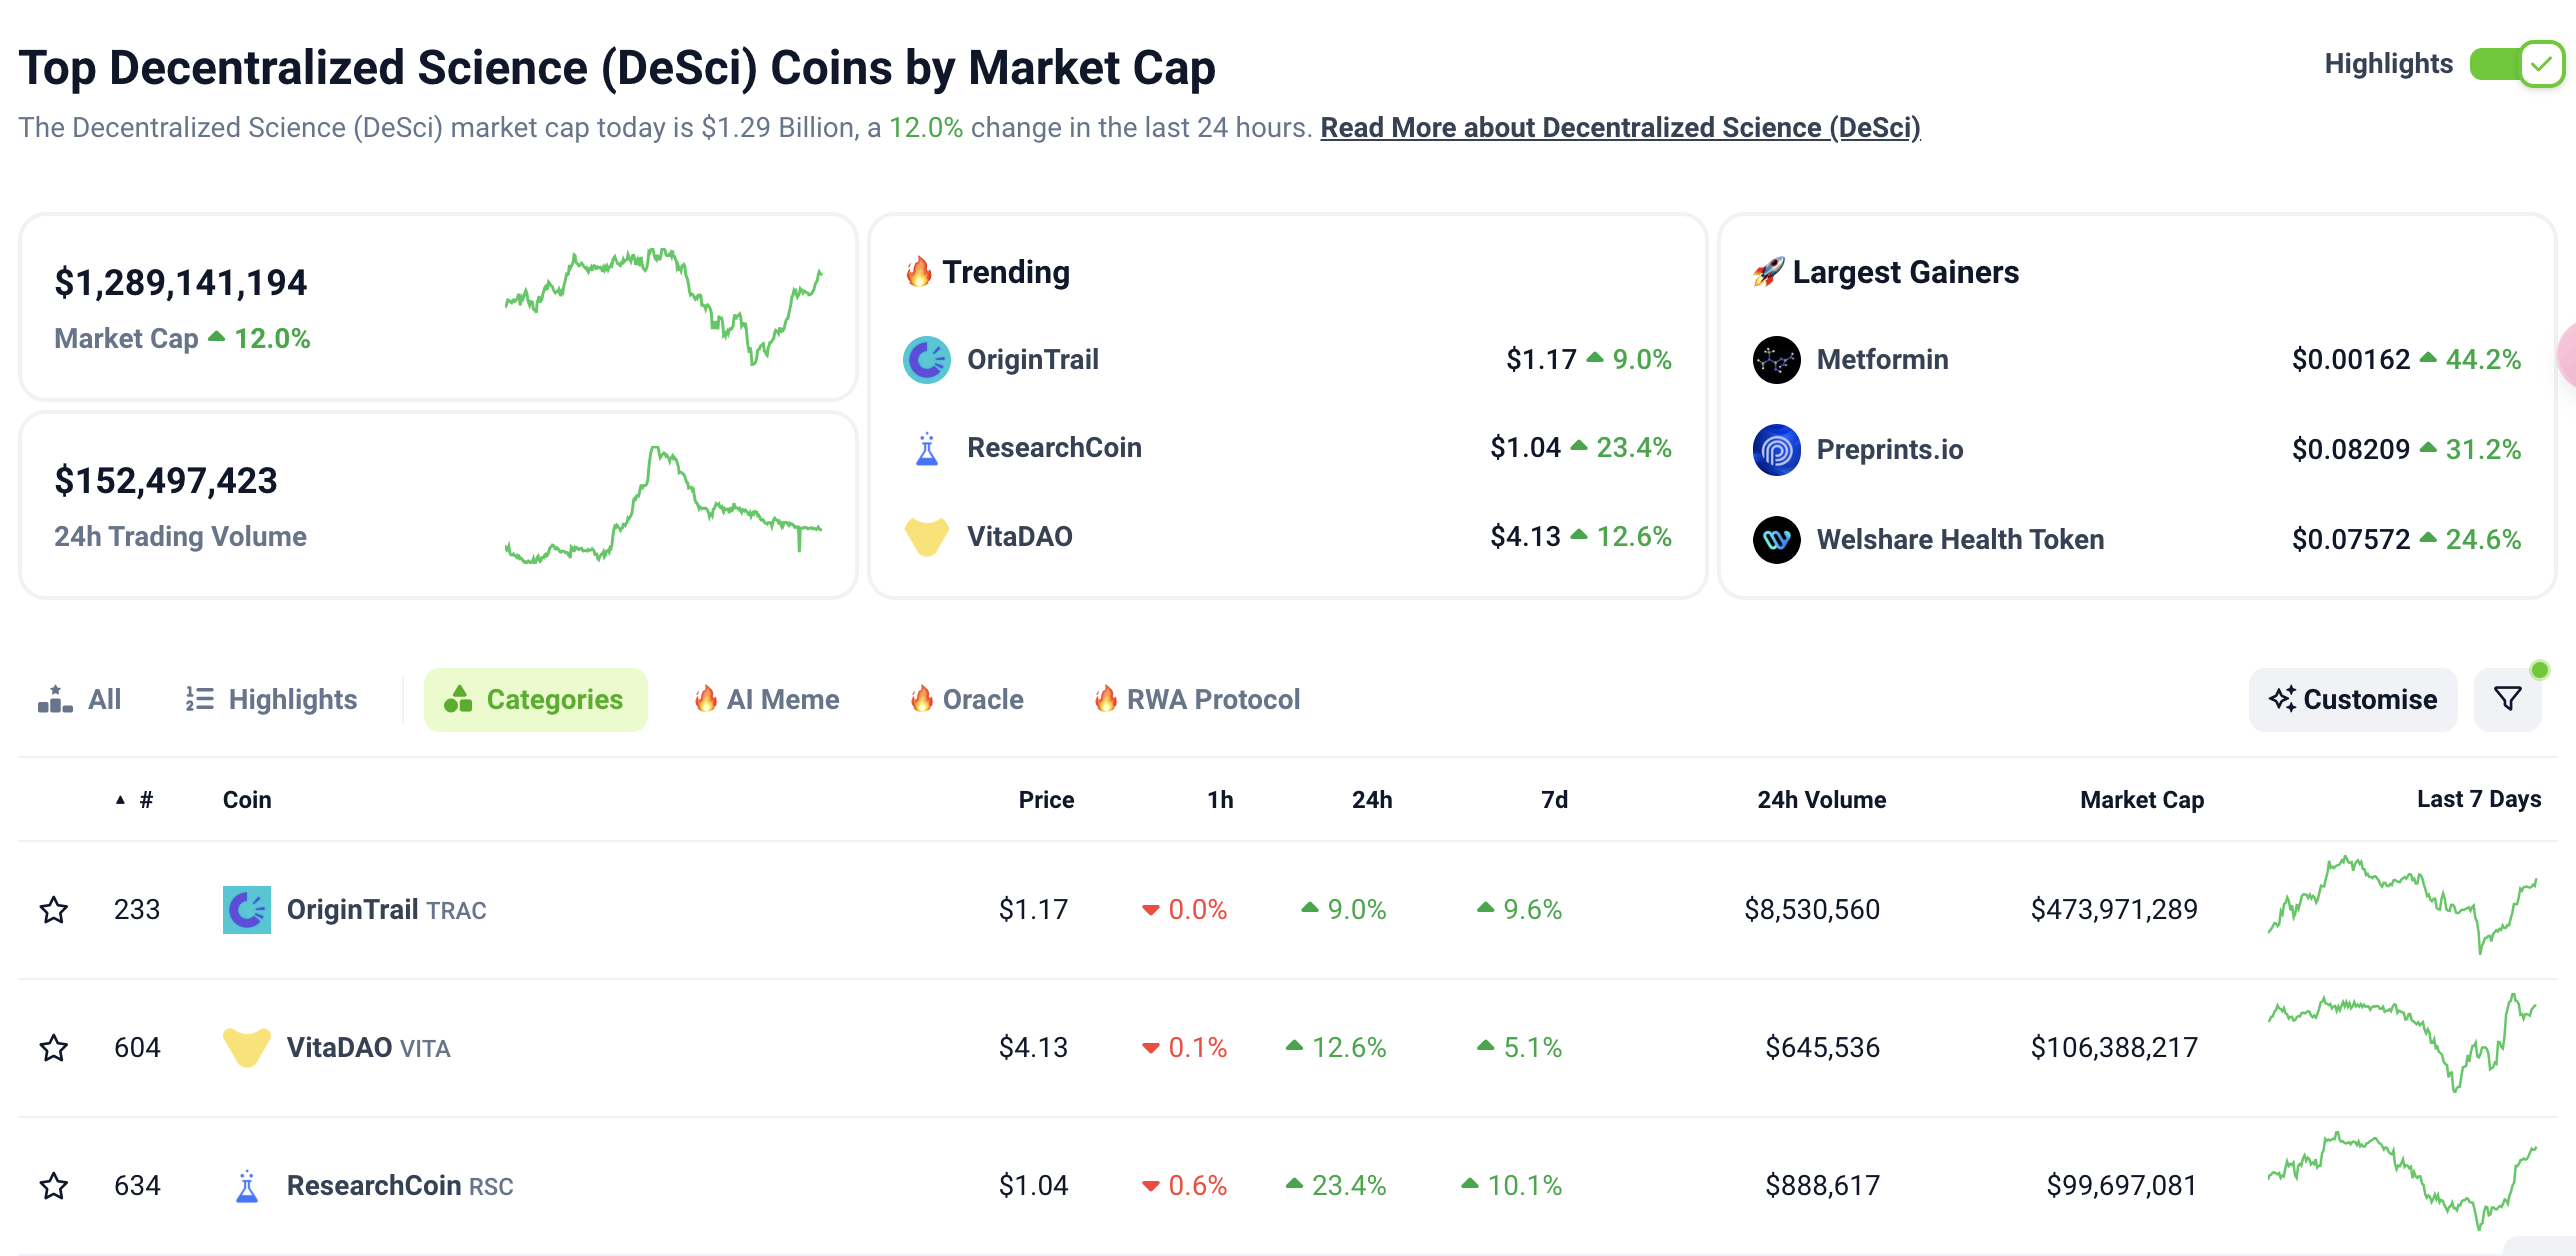
Task: Click OriginTrail logo in Trending card
Action: pos(927,360)
